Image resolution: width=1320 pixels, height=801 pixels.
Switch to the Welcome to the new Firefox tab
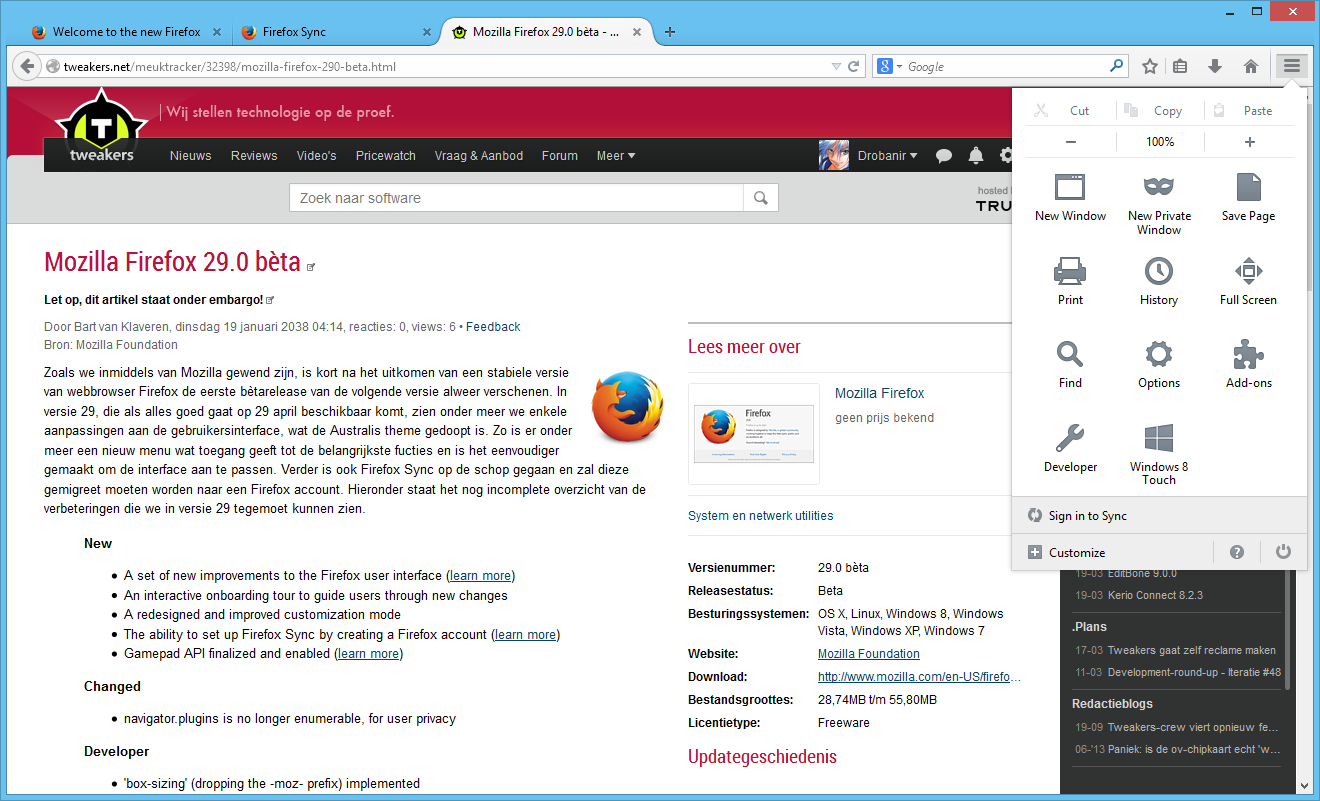(127, 32)
